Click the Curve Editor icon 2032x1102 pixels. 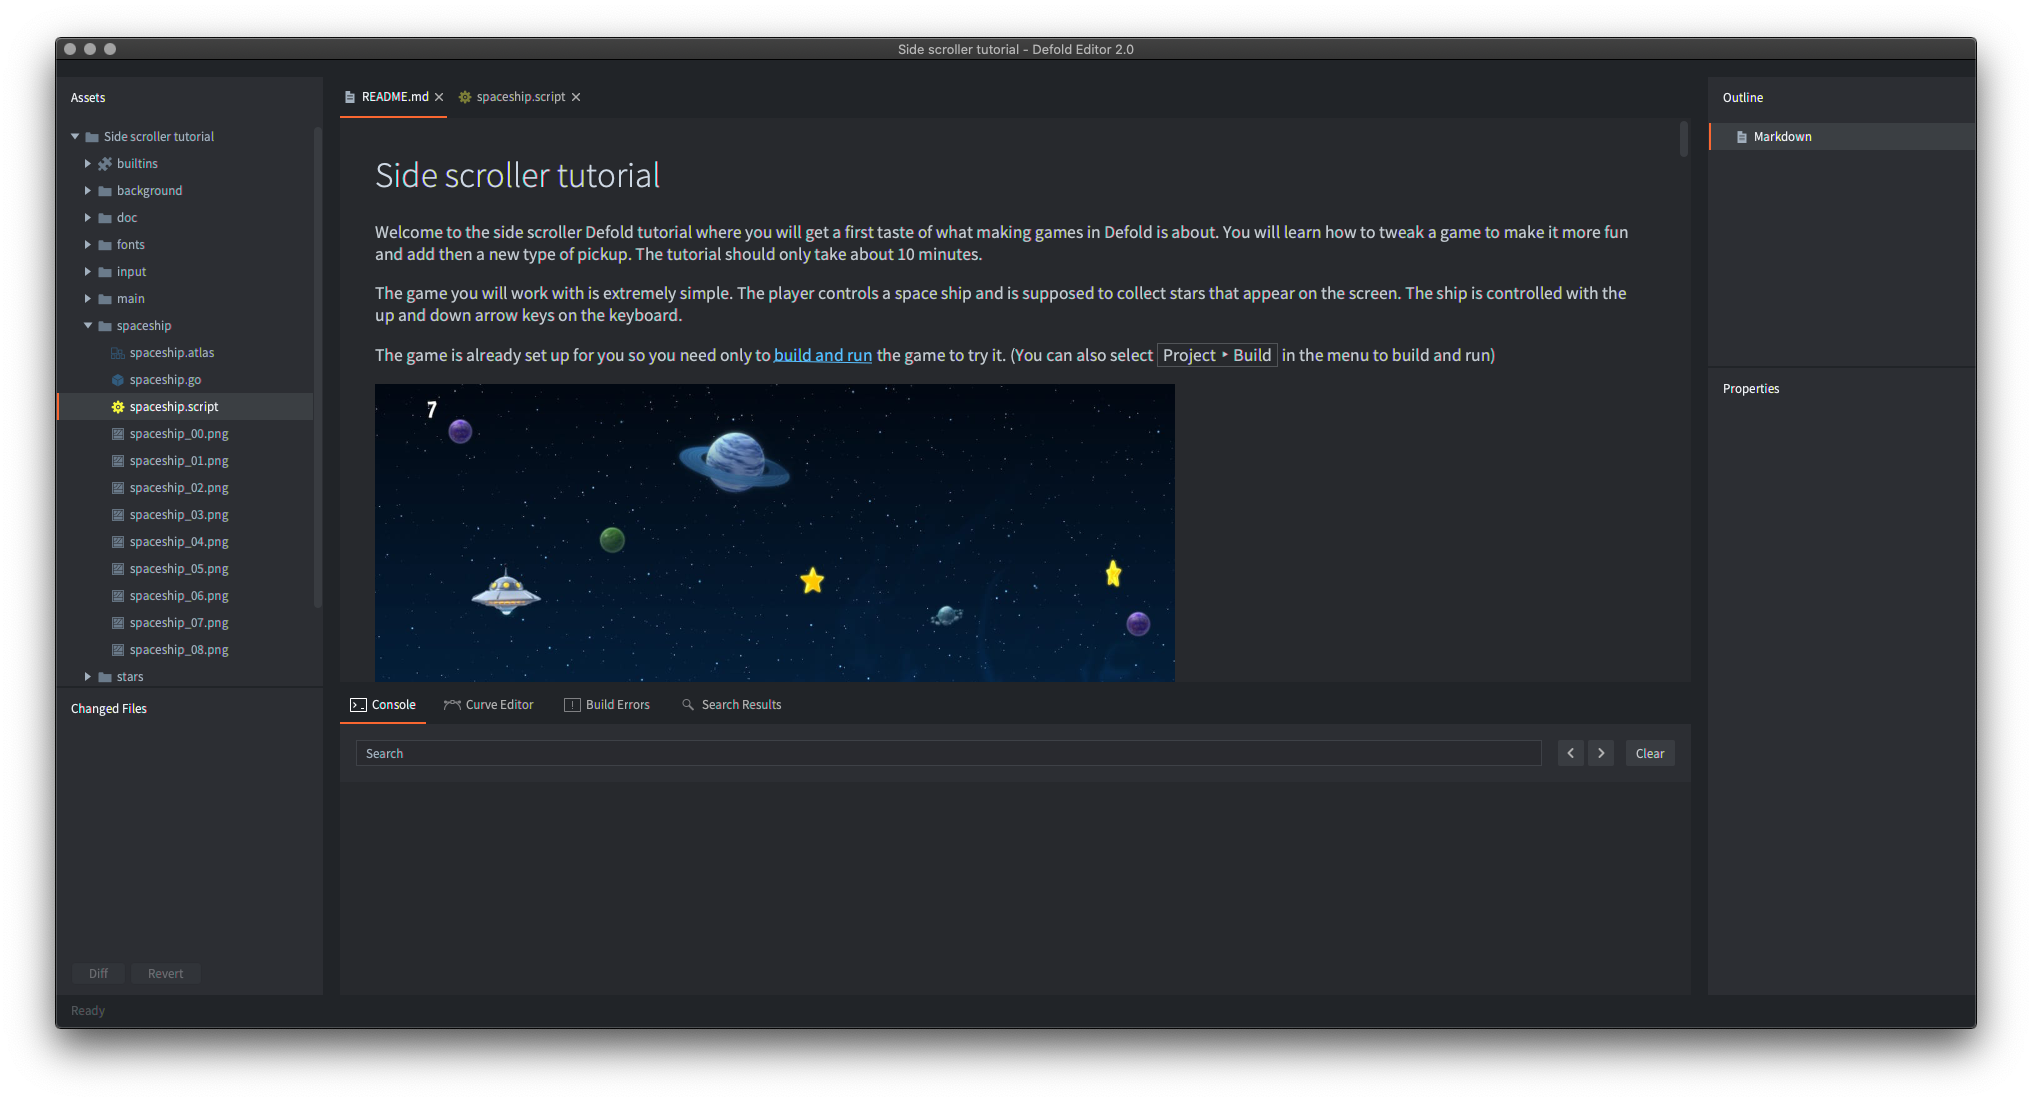(x=452, y=705)
